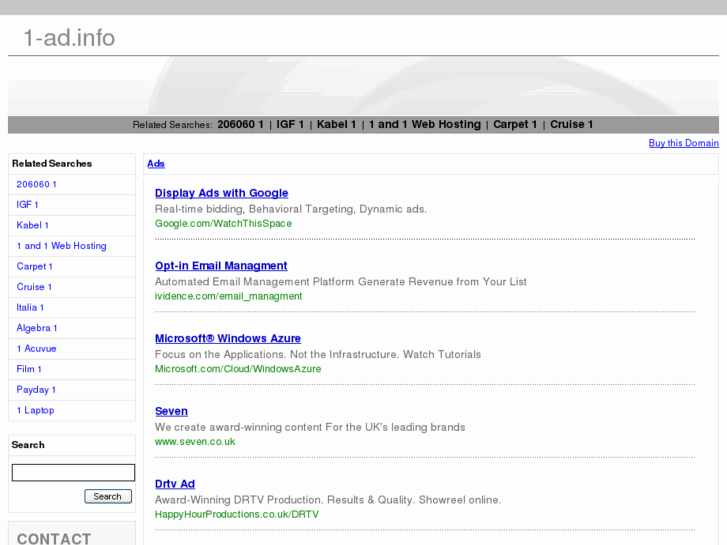Open 'Display Ads with Google' ad
The height and width of the screenshot is (545, 727).
pyautogui.click(x=222, y=193)
